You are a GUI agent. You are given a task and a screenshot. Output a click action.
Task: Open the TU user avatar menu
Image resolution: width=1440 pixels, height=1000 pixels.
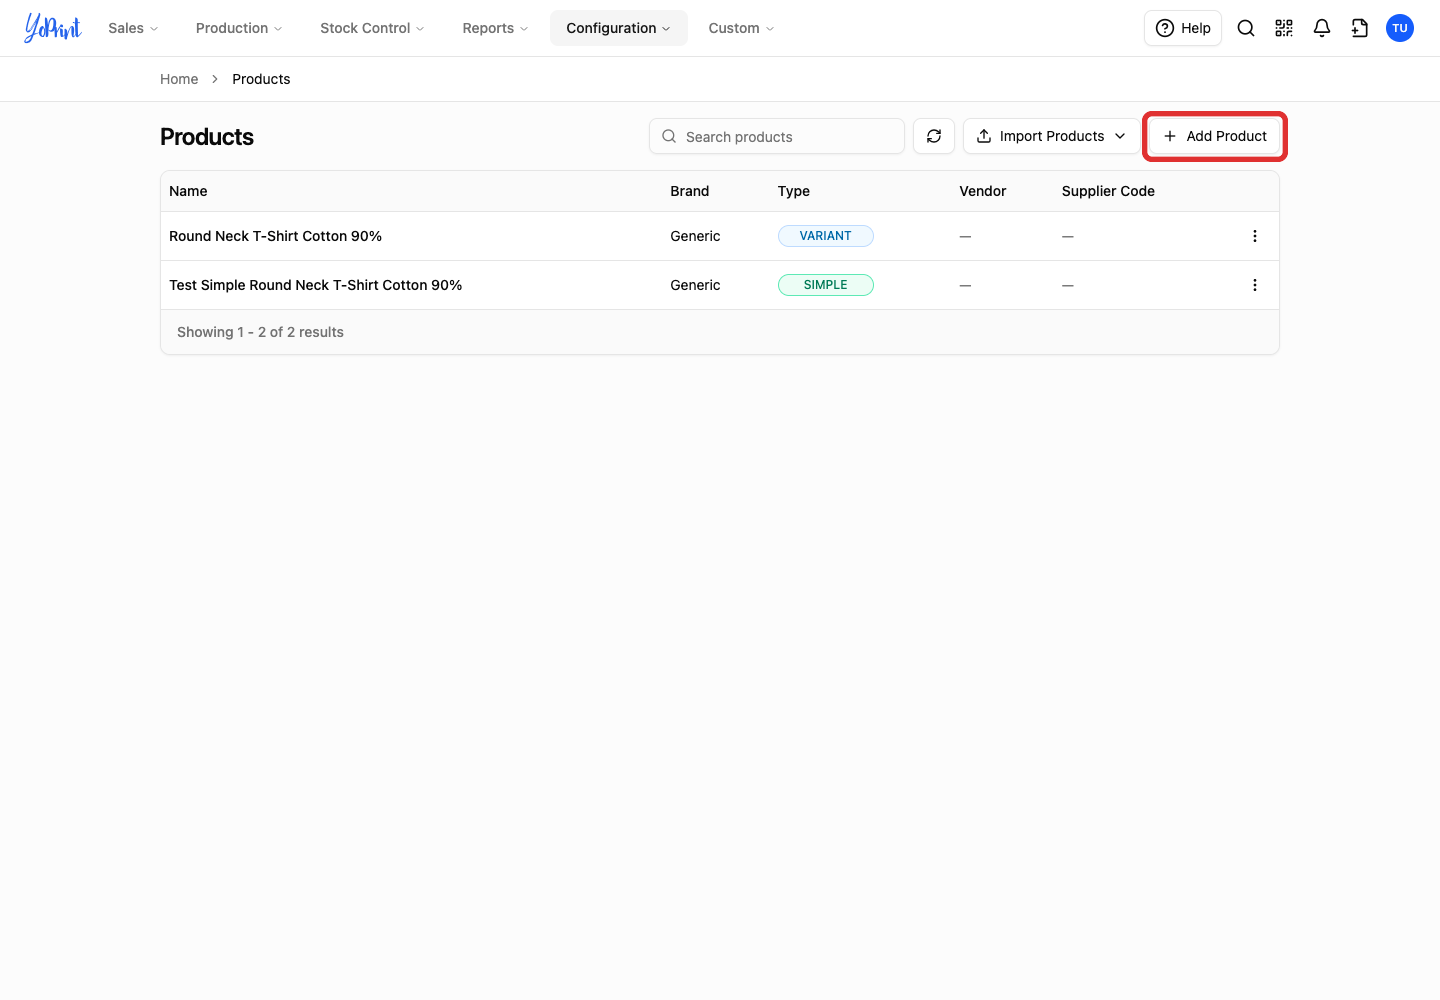click(x=1400, y=28)
